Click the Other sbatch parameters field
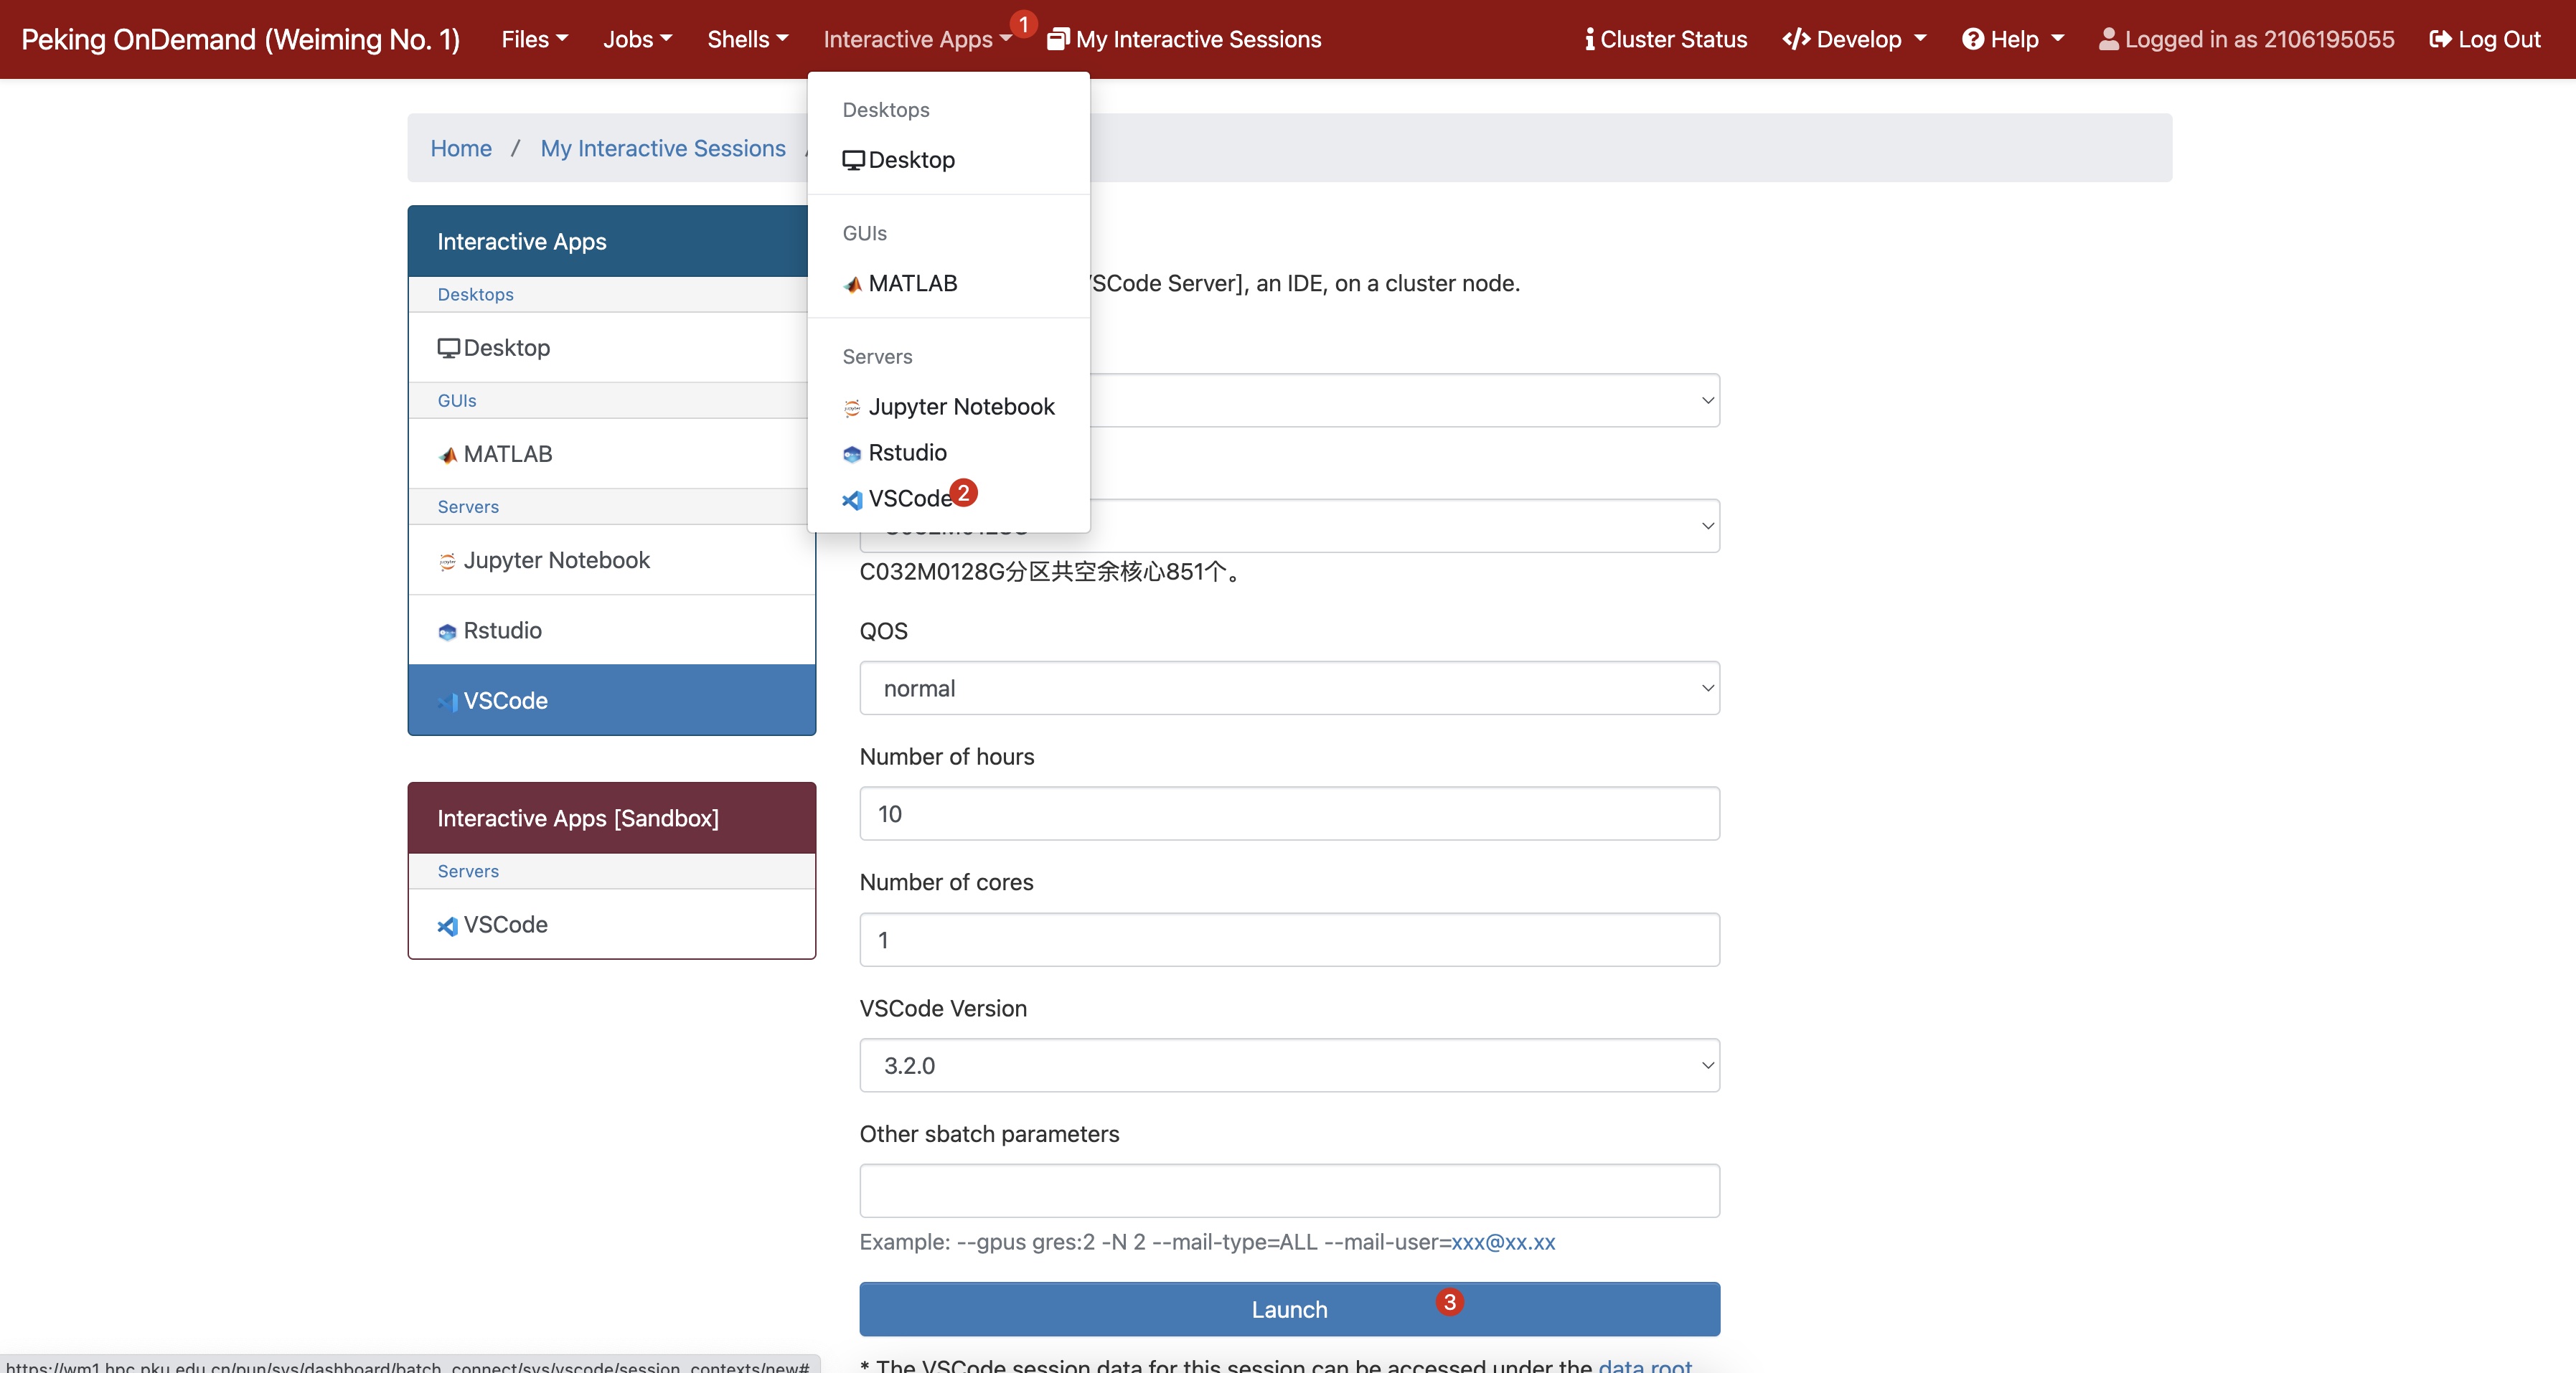Image resolution: width=2576 pixels, height=1373 pixels. (1289, 1190)
